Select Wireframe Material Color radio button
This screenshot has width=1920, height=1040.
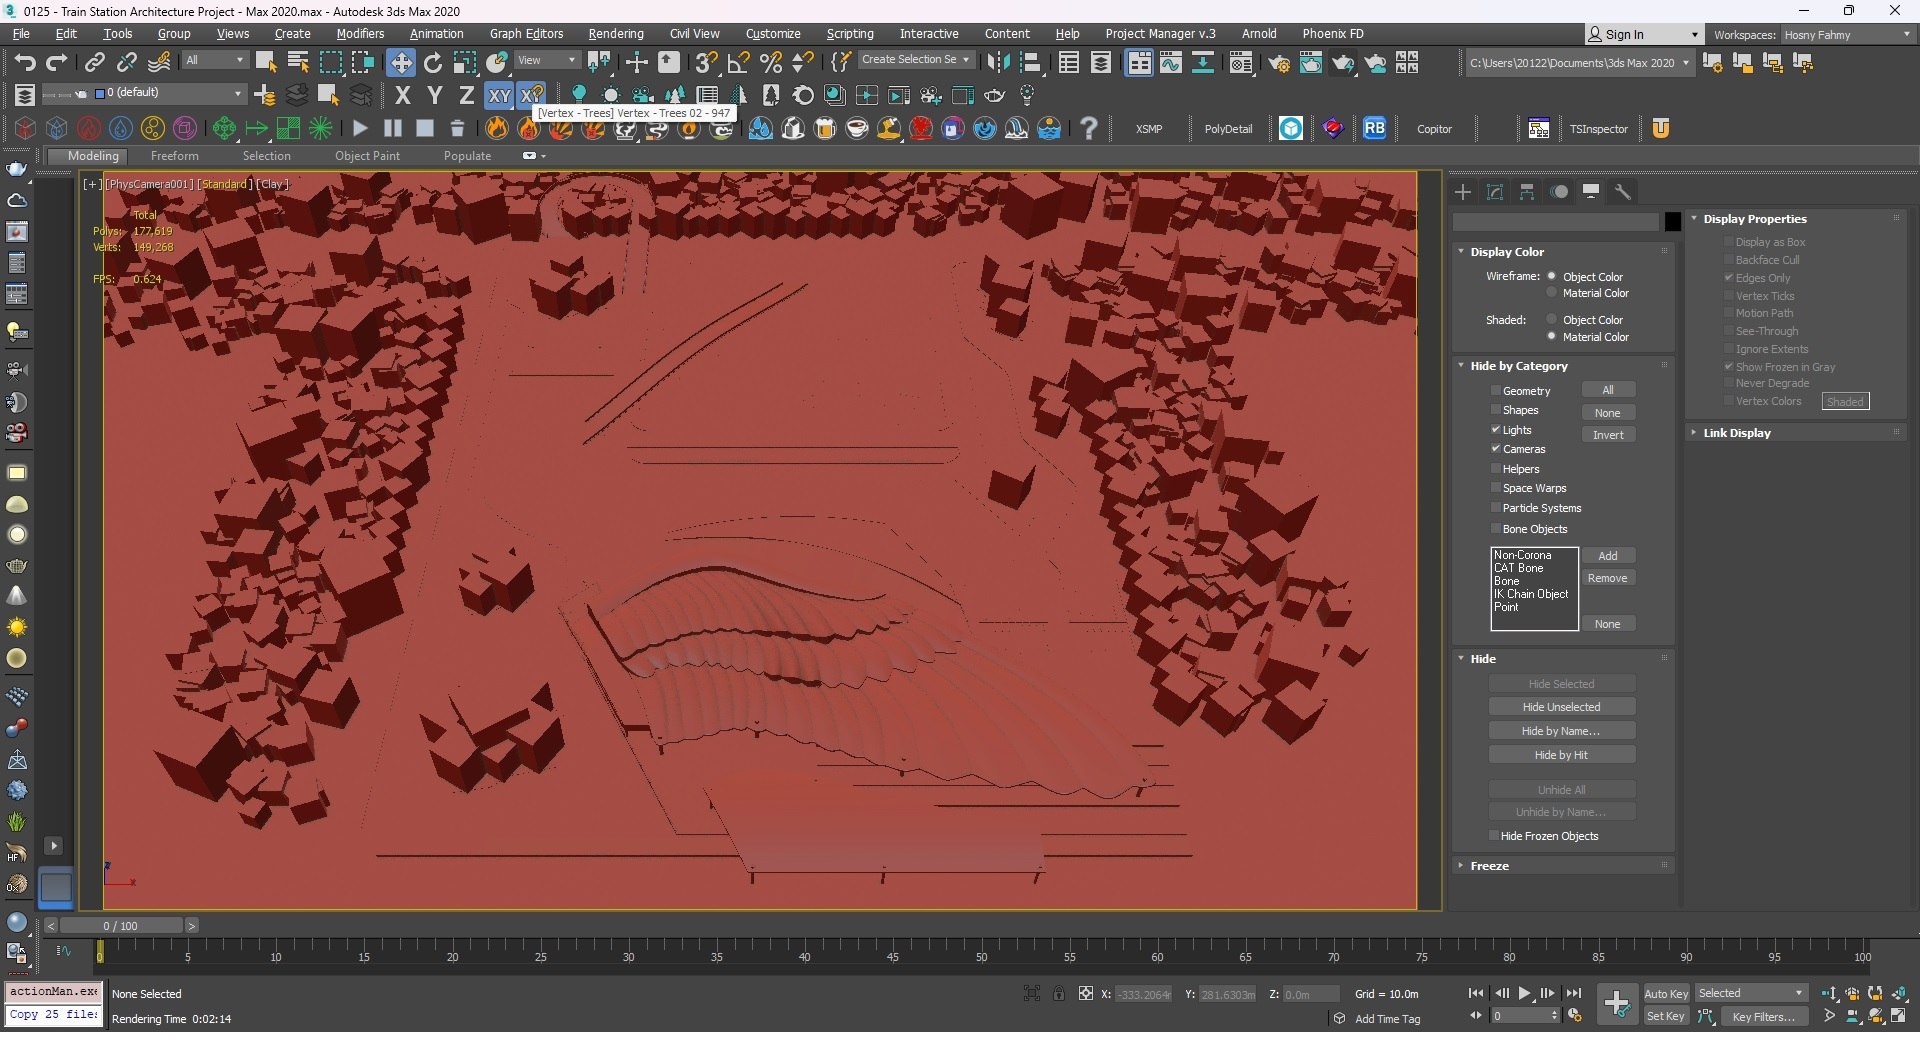coord(1552,293)
